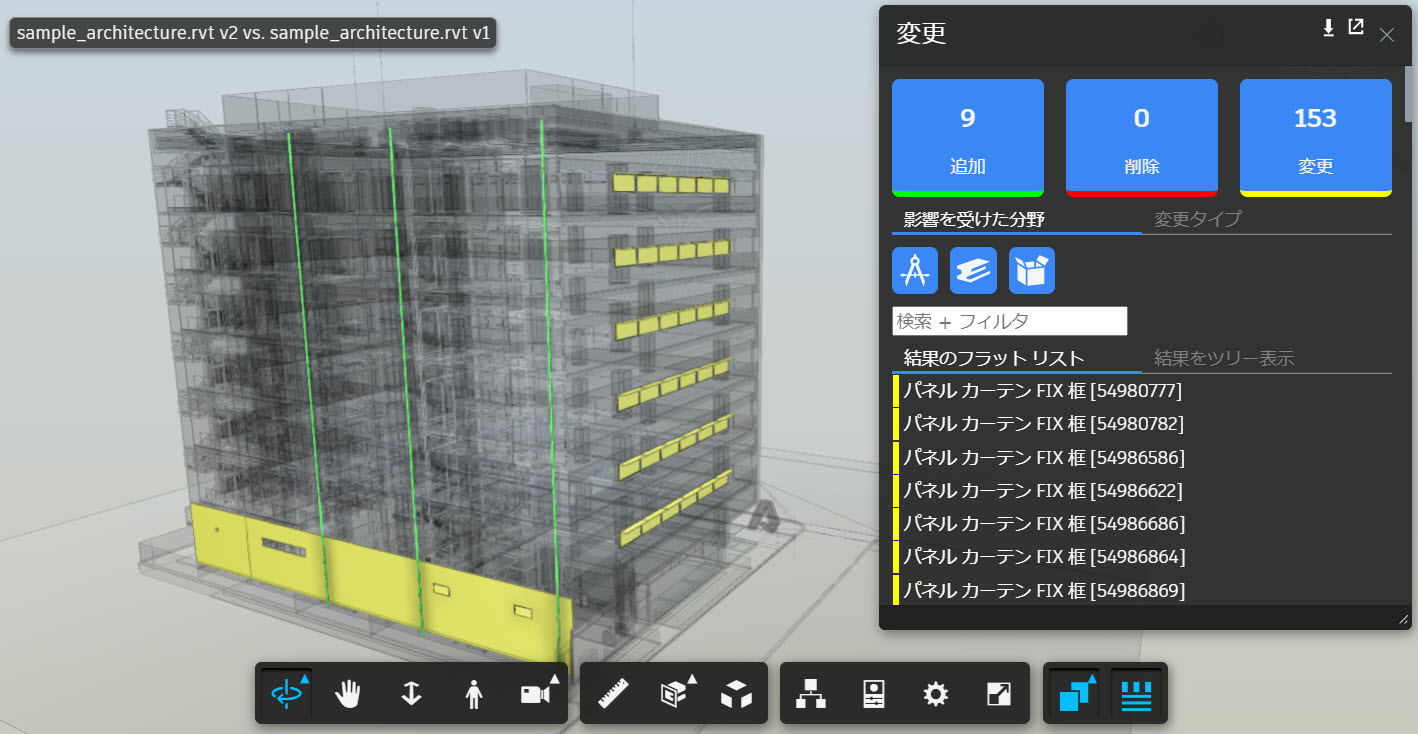Select the Zoom (dolly) tool
This screenshot has height=734, width=1418.
(411, 693)
